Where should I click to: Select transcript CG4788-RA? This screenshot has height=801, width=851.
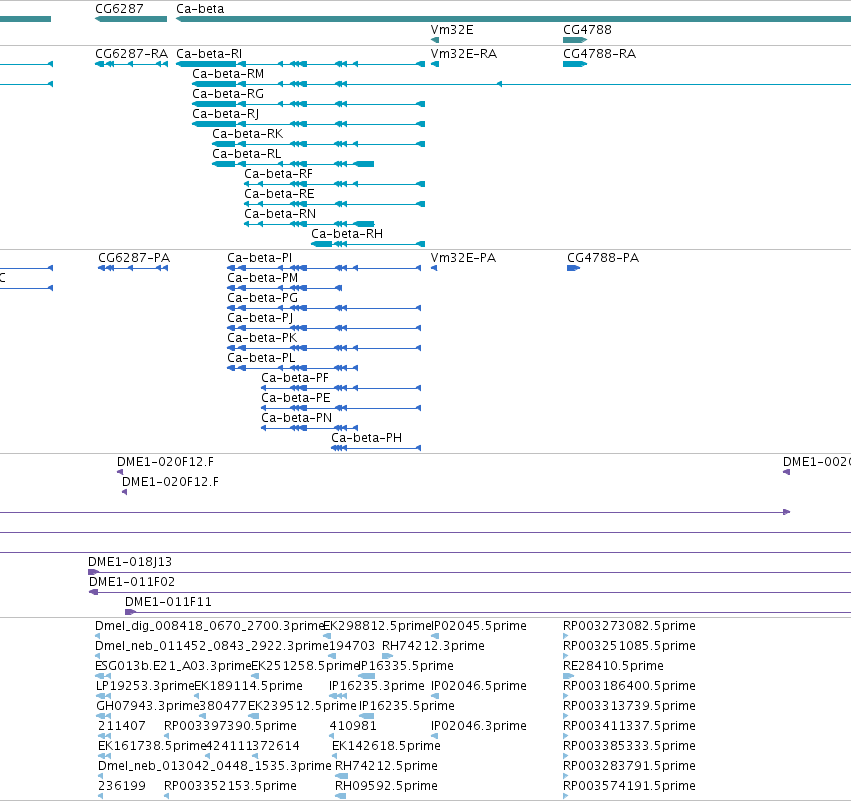[x=599, y=54]
